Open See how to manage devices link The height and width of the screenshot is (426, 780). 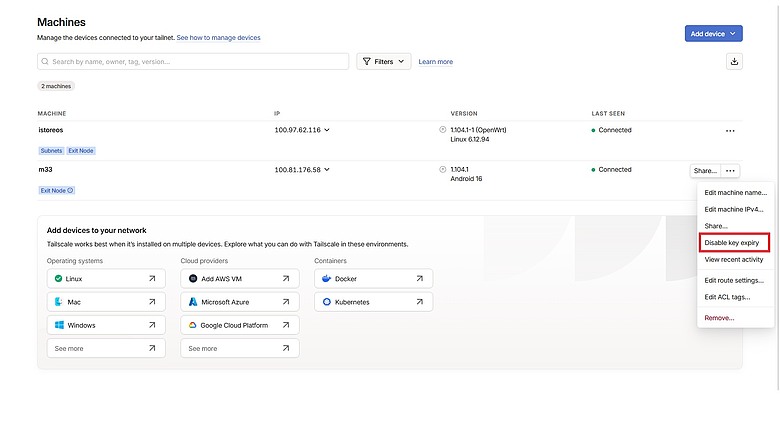click(218, 37)
